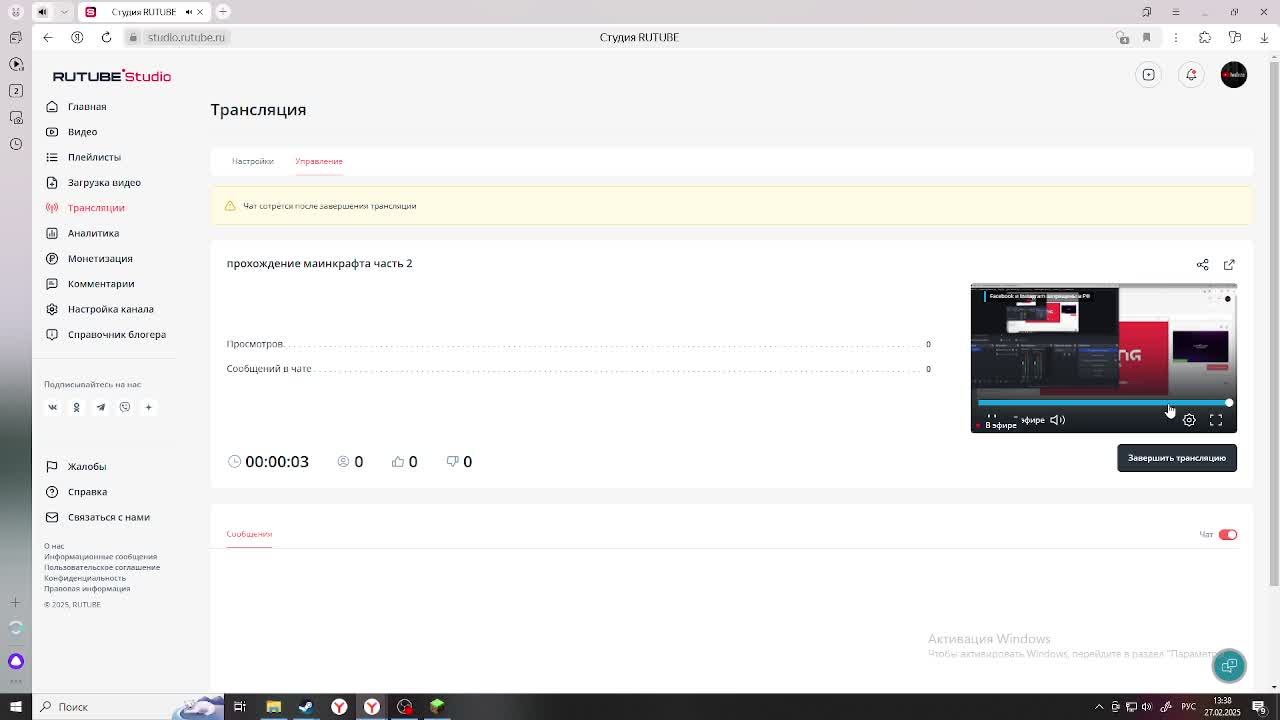The image size is (1280, 720).
Task: Click the Жалобы flag icon
Action: coord(52,466)
